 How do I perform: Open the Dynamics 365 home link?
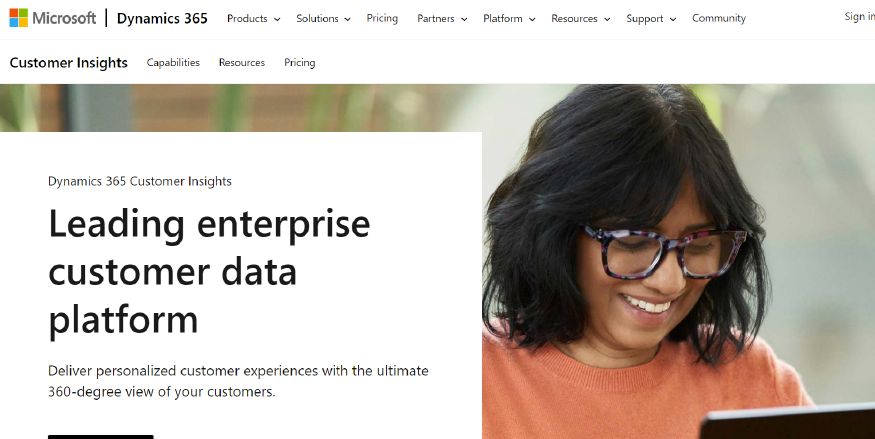[162, 18]
